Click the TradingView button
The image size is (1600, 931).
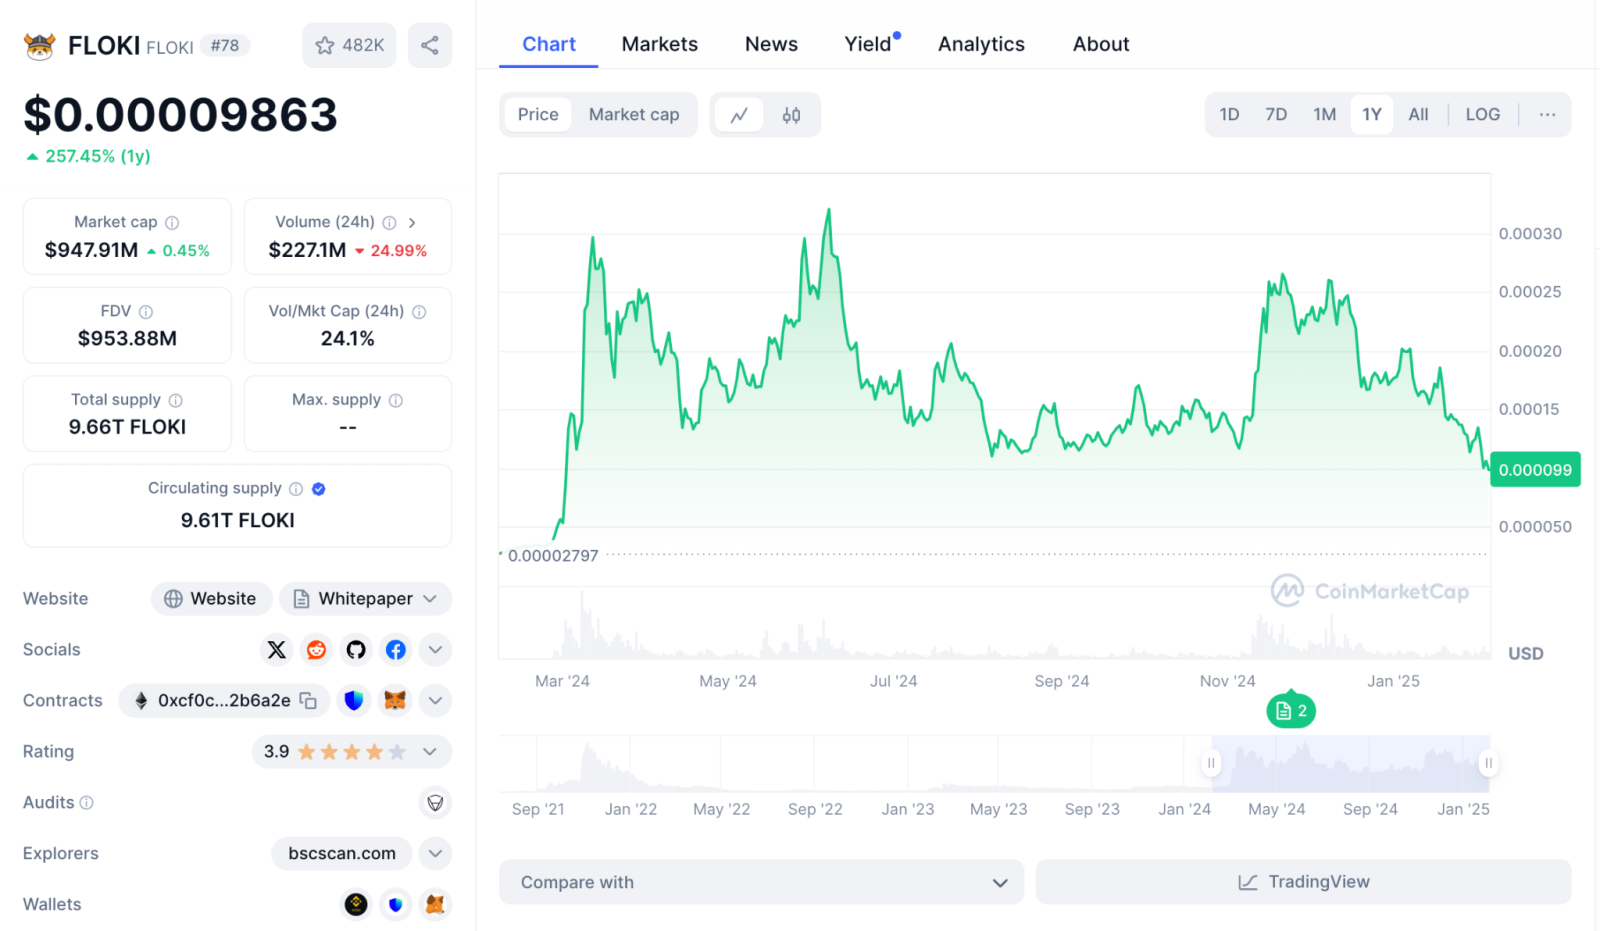tap(1303, 882)
